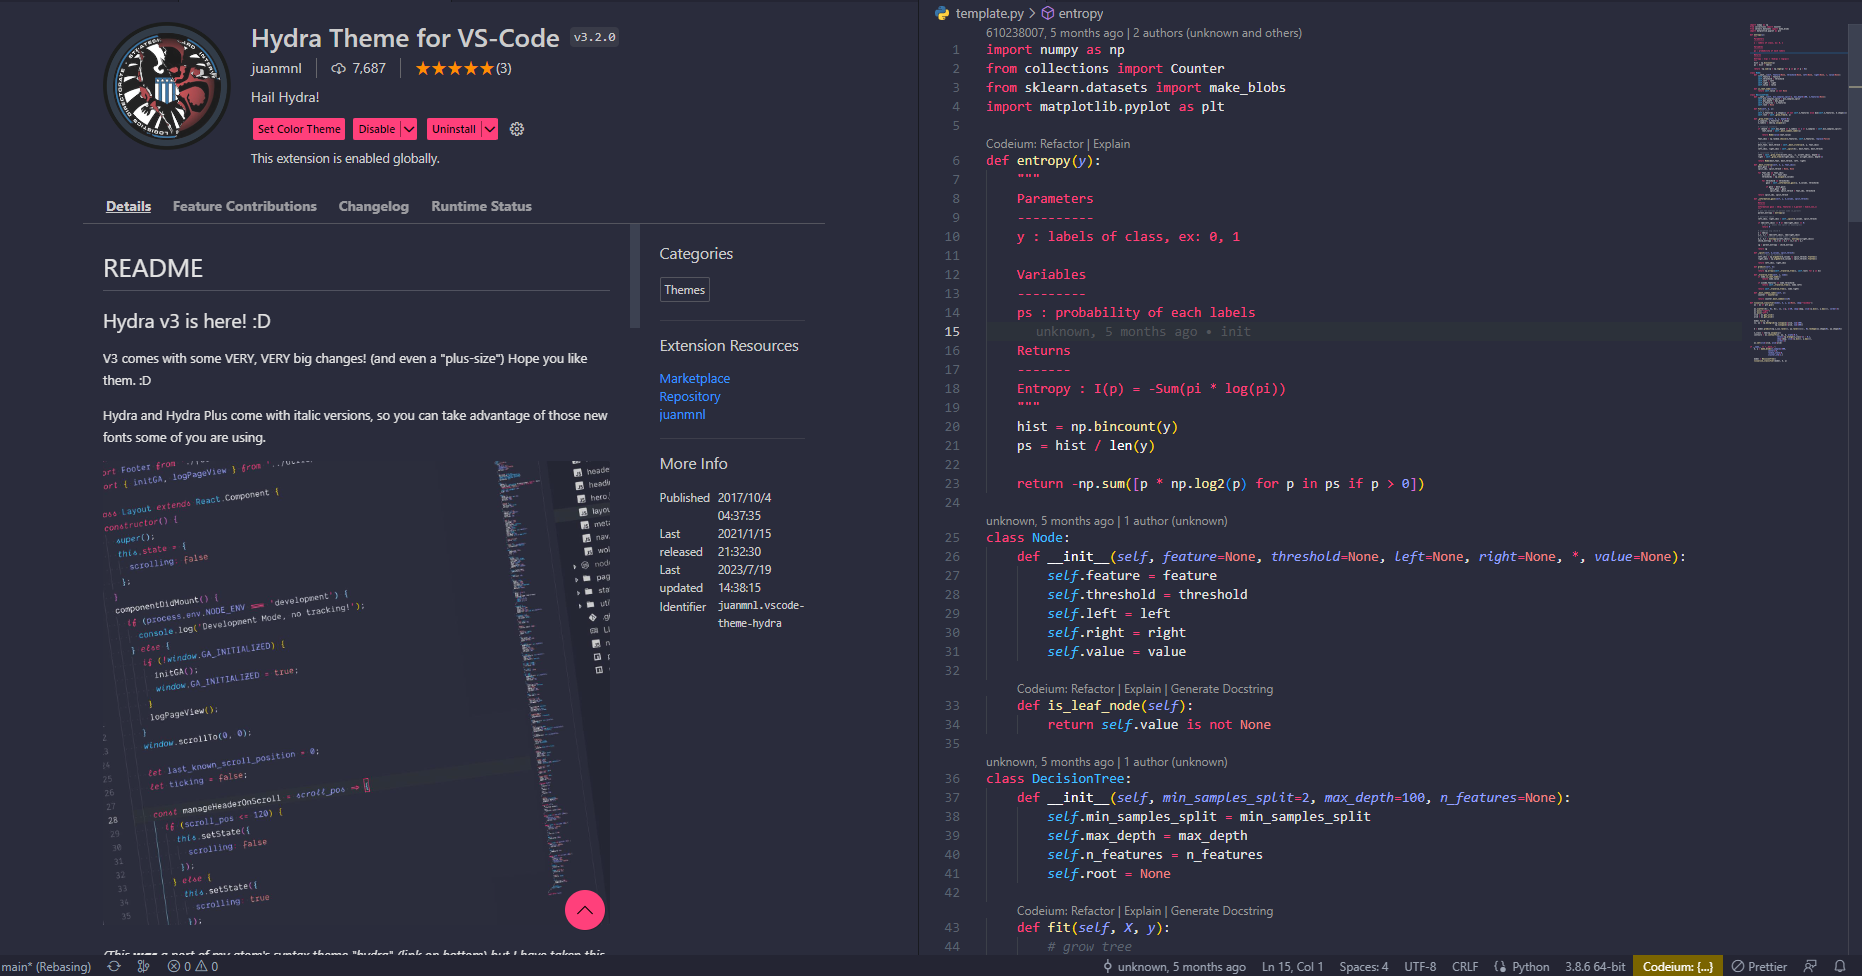Click Ln 15, Col 1 in status bar
This screenshot has height=976, width=1862.
click(1292, 966)
